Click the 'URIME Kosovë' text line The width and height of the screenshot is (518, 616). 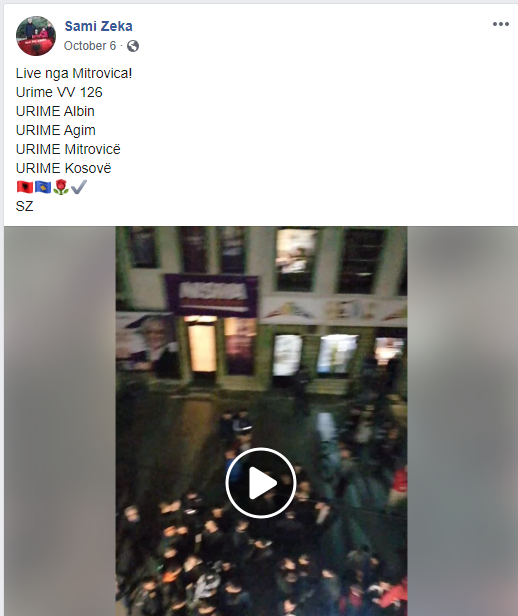(63, 168)
